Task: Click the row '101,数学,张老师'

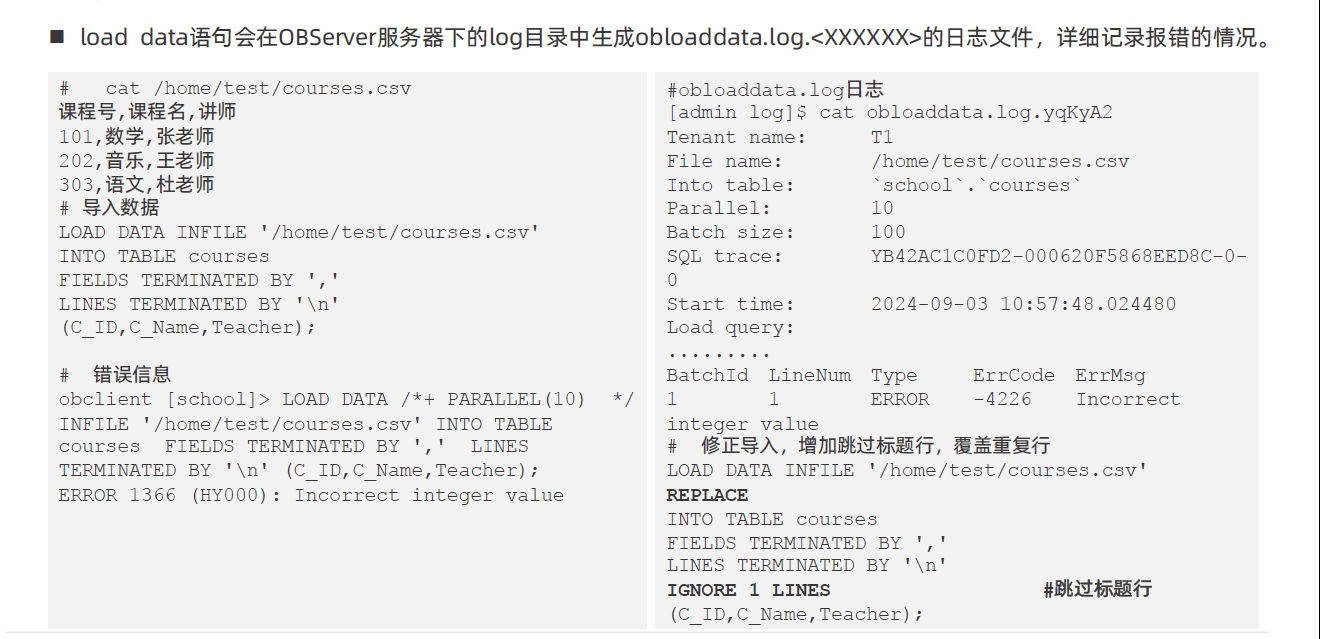Action: pyautogui.click(x=136, y=136)
